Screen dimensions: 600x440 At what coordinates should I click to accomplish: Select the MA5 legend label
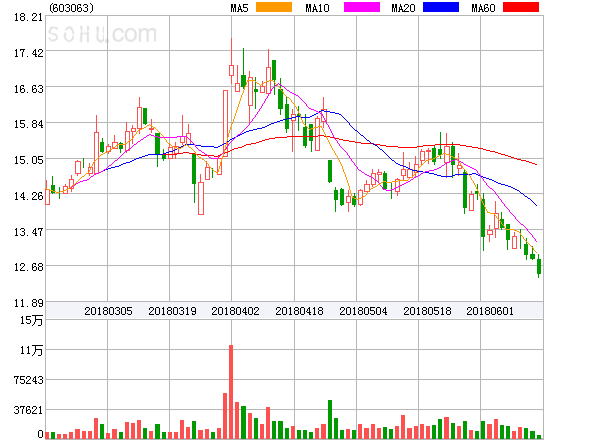(239, 8)
